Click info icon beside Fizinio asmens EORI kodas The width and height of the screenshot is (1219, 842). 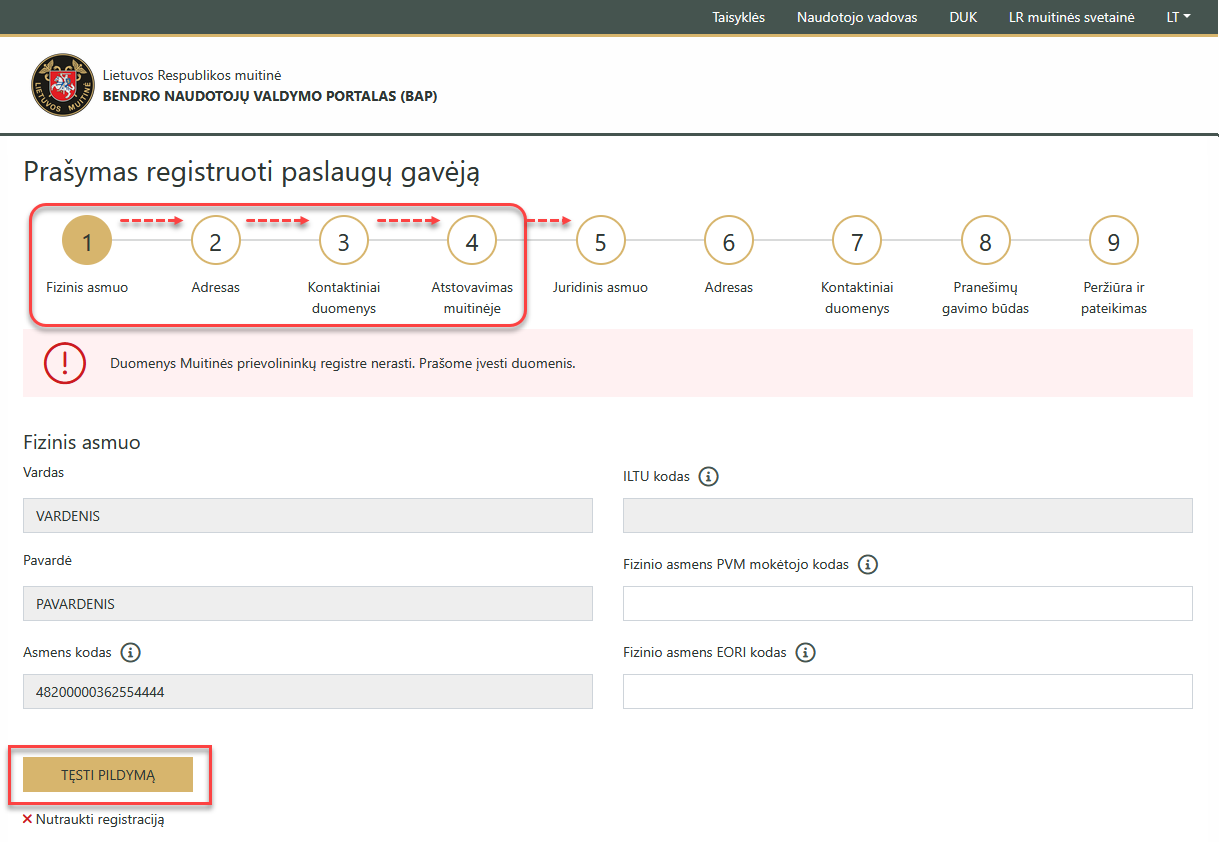[805, 653]
